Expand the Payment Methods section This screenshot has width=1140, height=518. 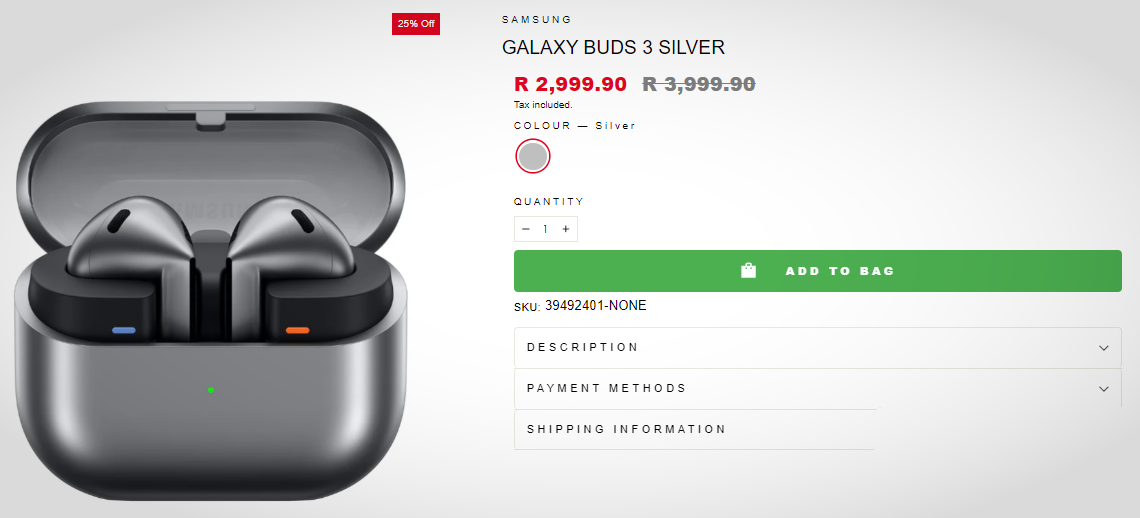pyautogui.click(x=607, y=388)
